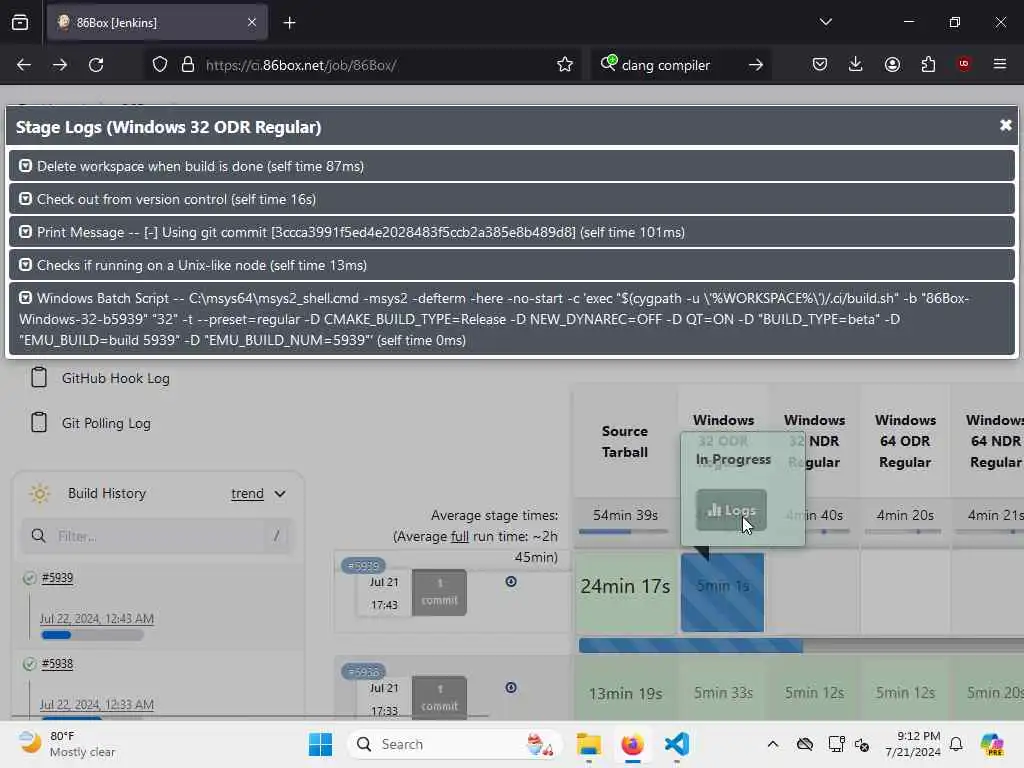Open a new browser tab
Image resolution: width=1024 pixels, height=768 pixels.
pyautogui.click(x=289, y=23)
